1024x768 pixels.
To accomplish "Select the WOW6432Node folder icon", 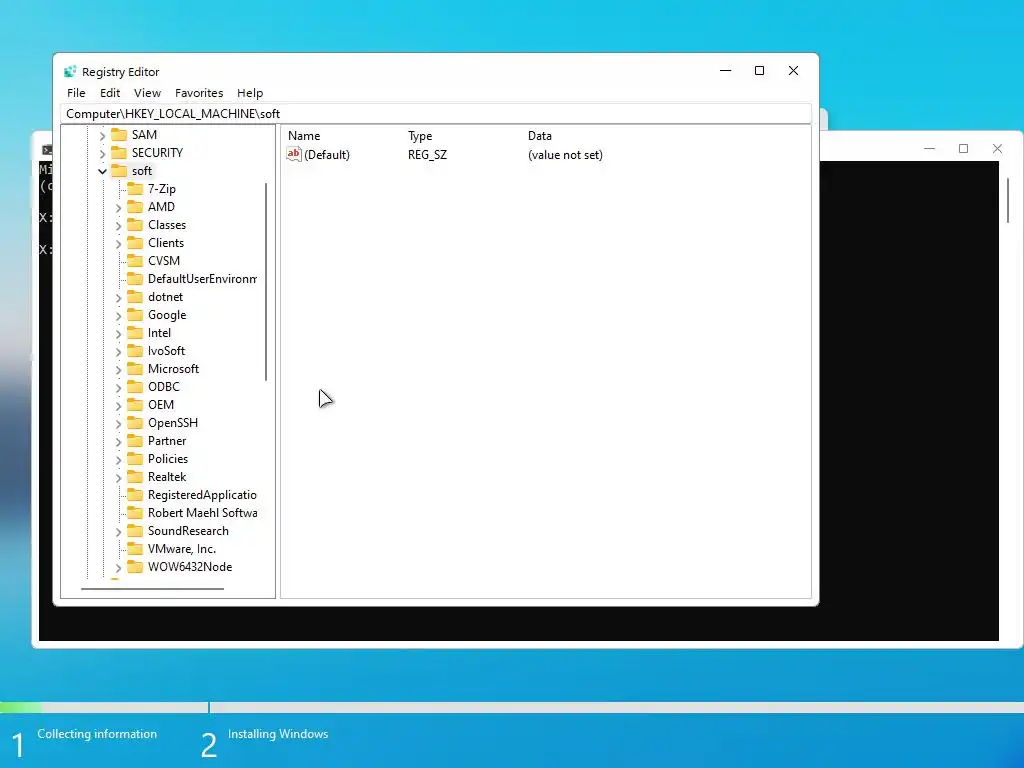I will click(x=135, y=567).
